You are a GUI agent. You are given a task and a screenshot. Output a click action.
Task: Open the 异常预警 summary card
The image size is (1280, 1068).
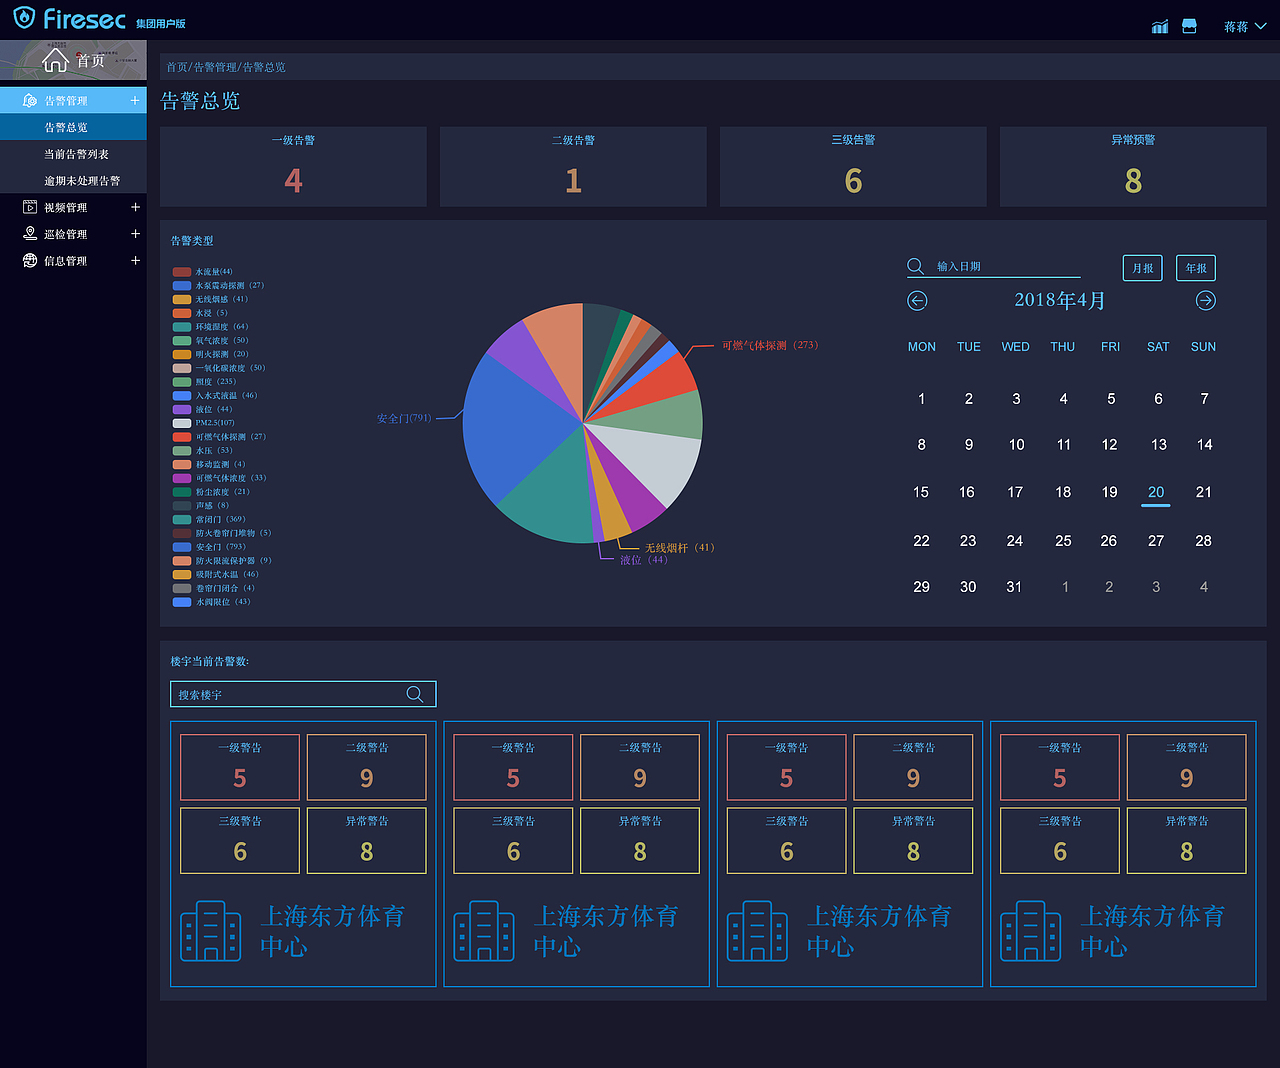1133,166
